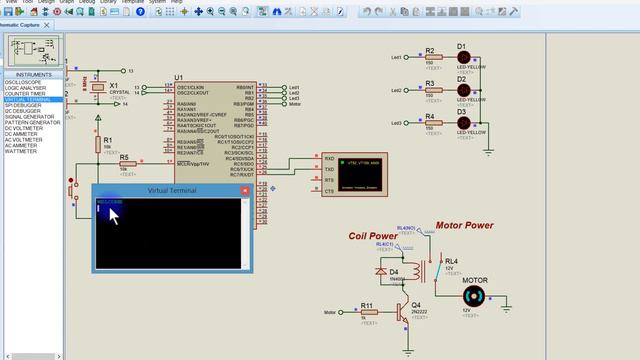Click the Close Project toolbar icon

(19, 12)
